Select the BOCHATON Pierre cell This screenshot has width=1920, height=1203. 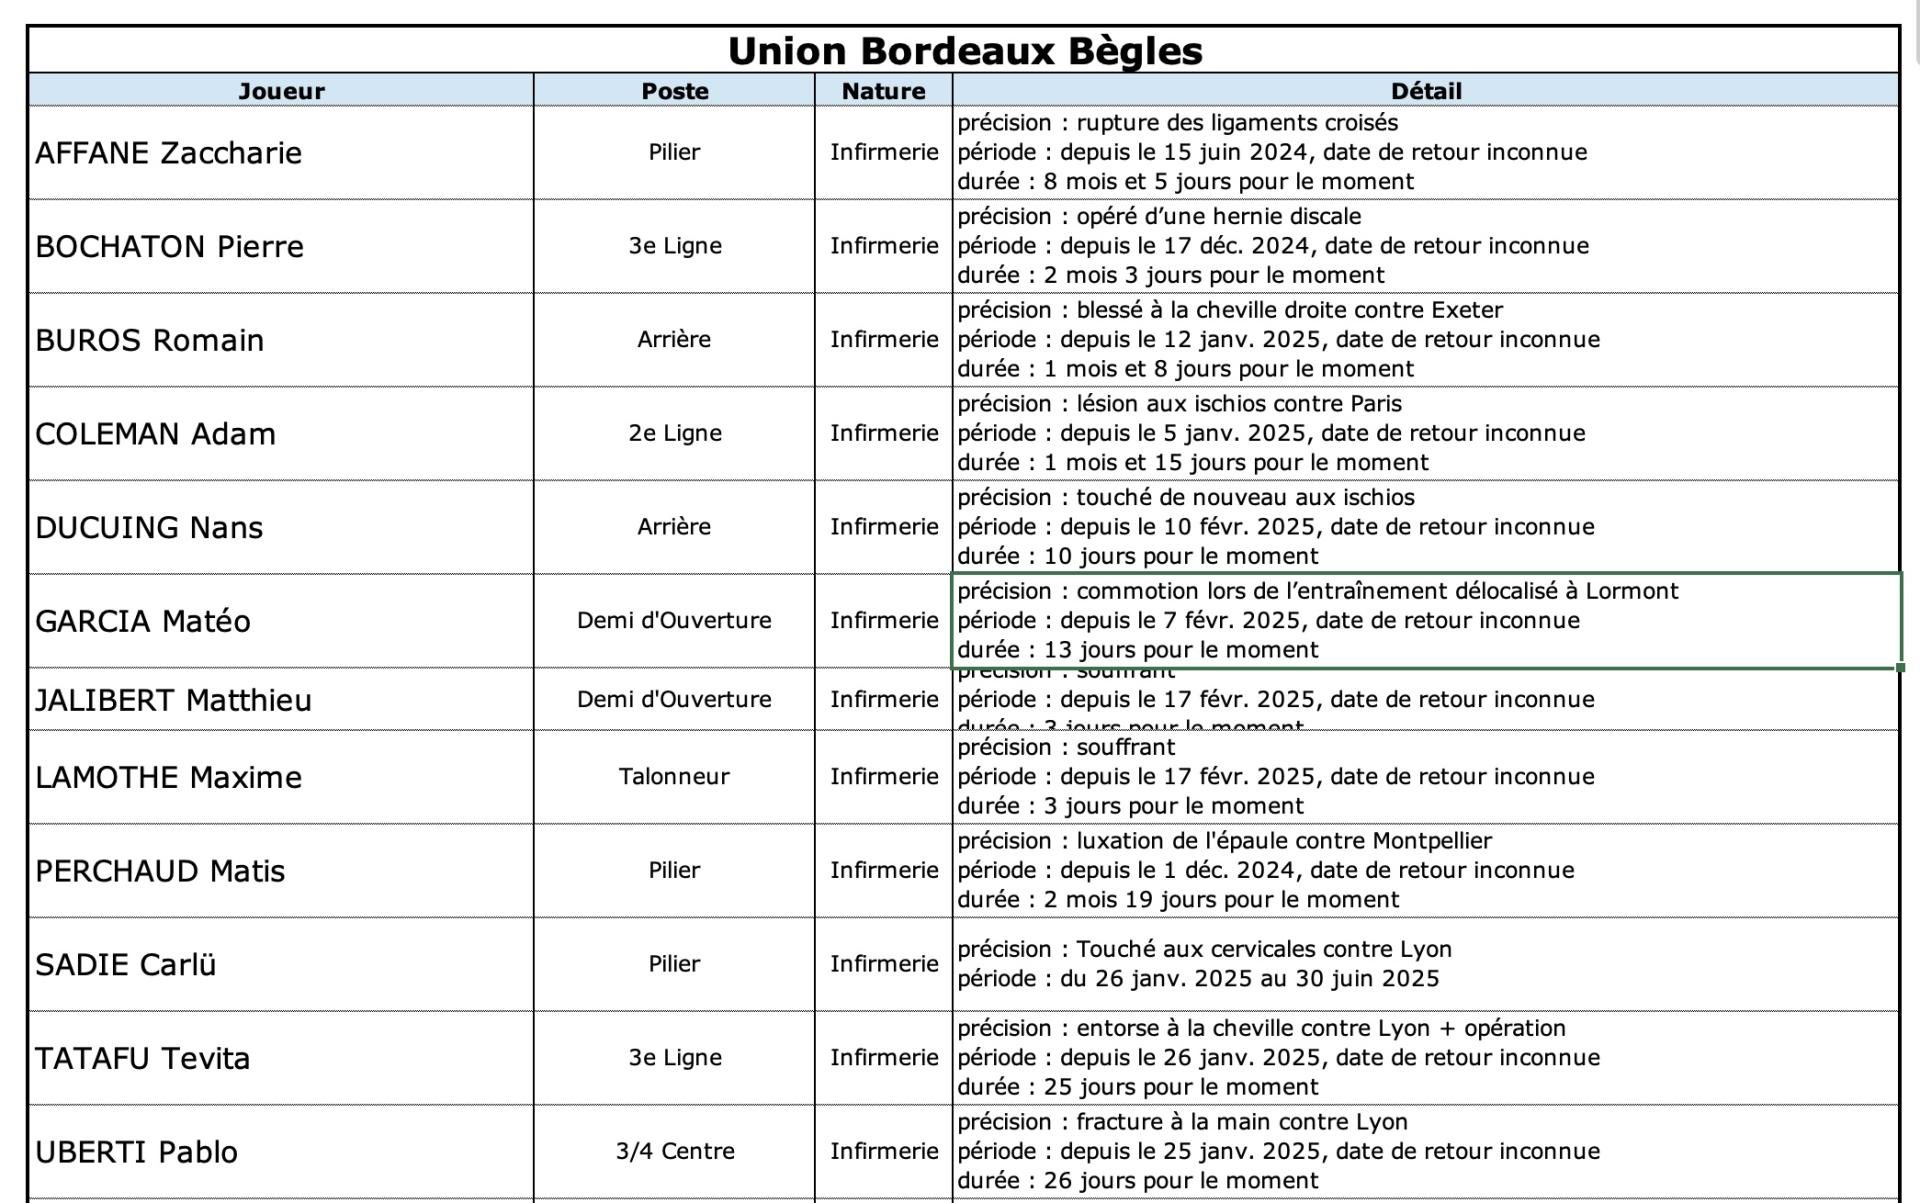pos(281,246)
